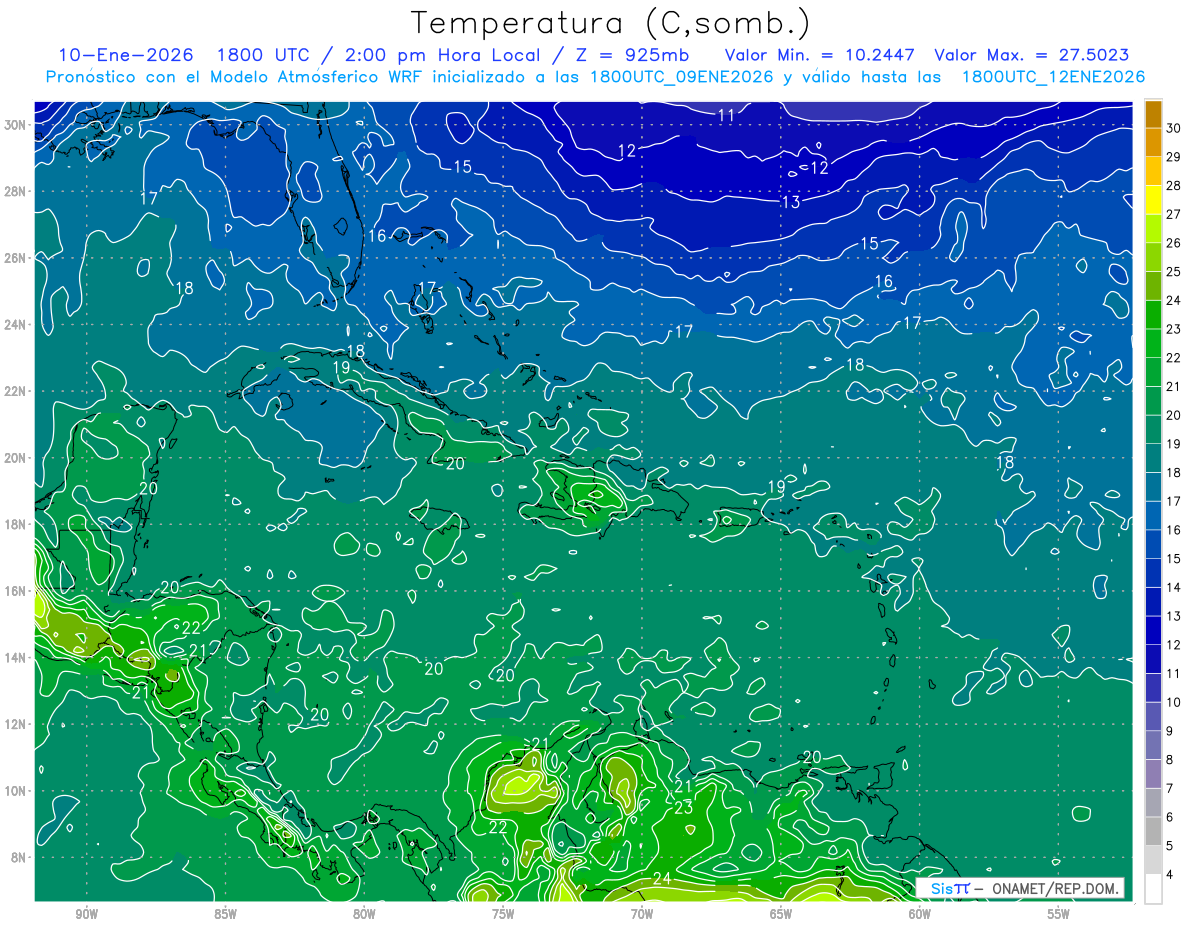
Task: Click the latitude tick label "8N"
Action: click(x=20, y=857)
